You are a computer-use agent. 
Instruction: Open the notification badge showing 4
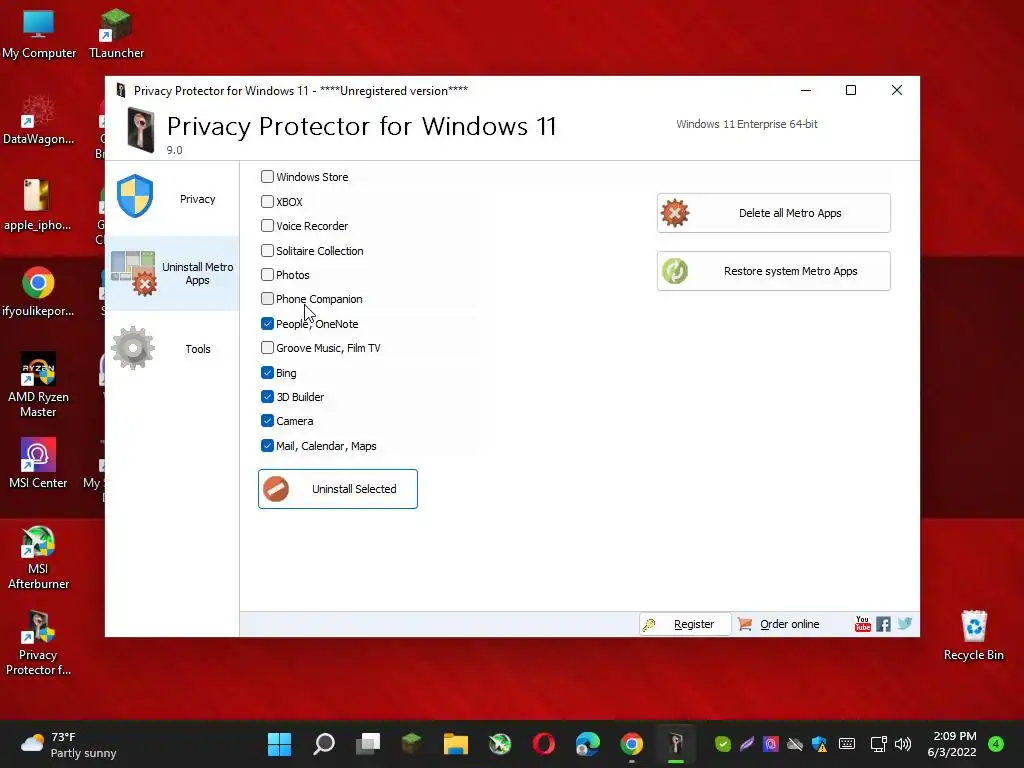pos(996,744)
